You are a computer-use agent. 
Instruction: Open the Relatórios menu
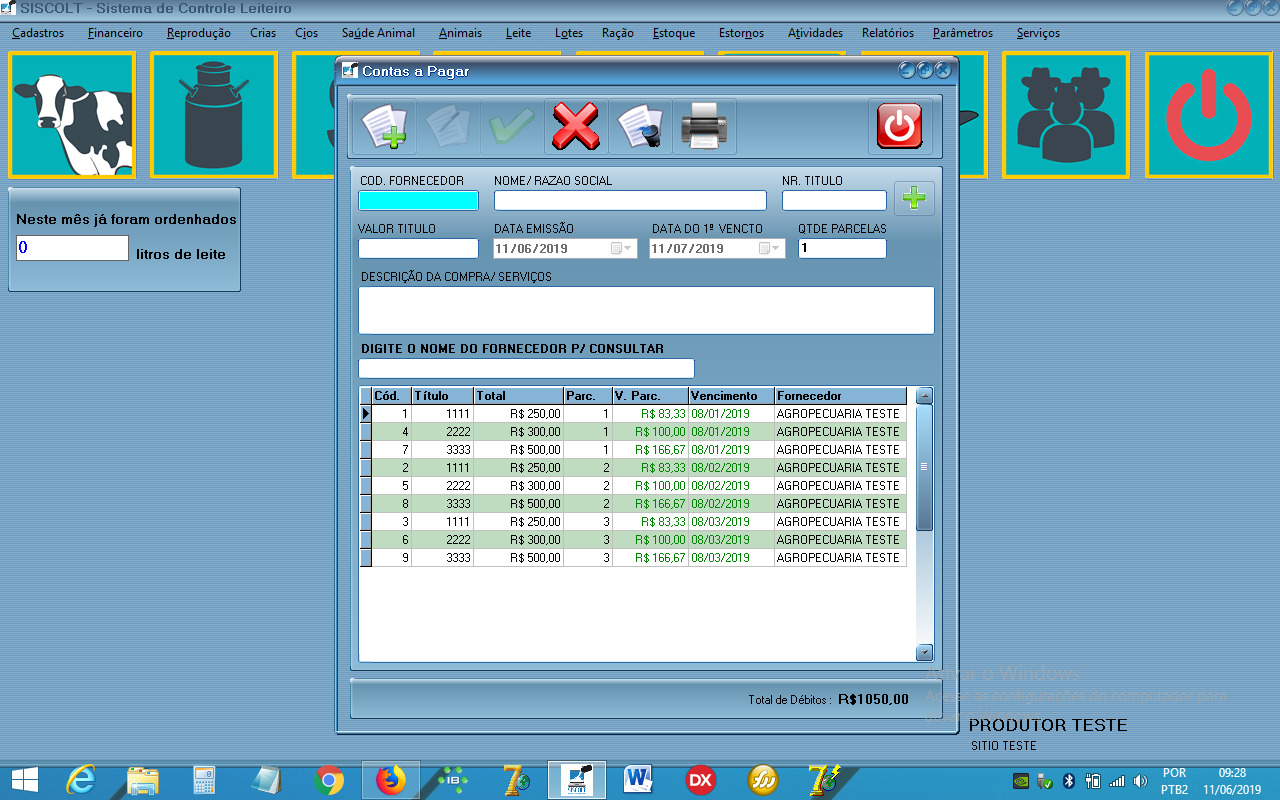tap(888, 33)
